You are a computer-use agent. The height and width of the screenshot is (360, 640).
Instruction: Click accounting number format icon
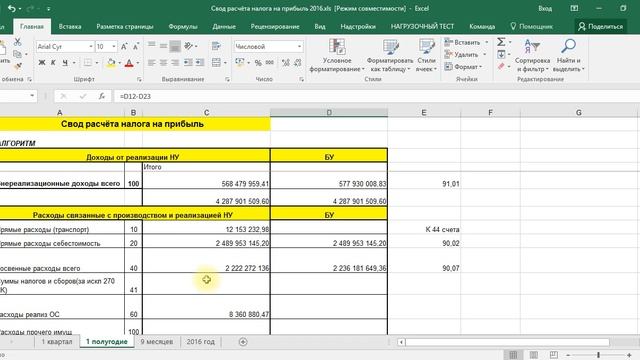coord(240,62)
